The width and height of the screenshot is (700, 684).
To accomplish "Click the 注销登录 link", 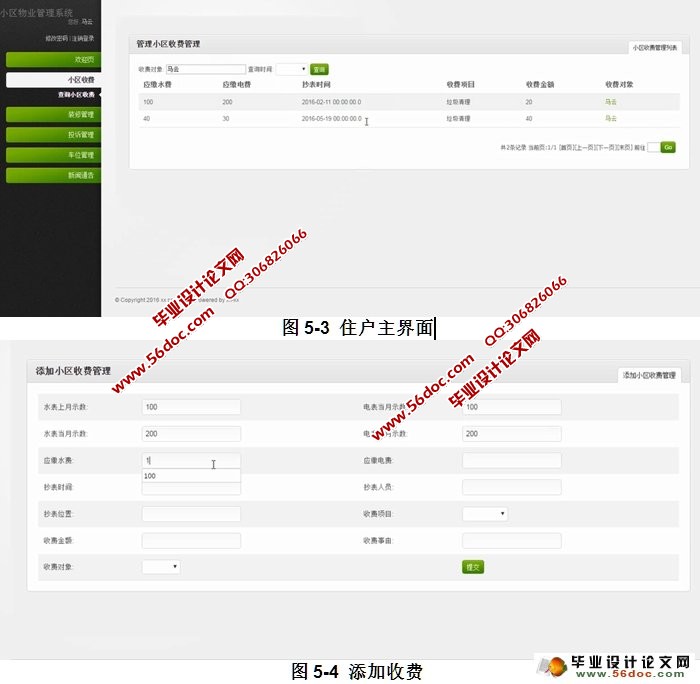I will coord(83,38).
